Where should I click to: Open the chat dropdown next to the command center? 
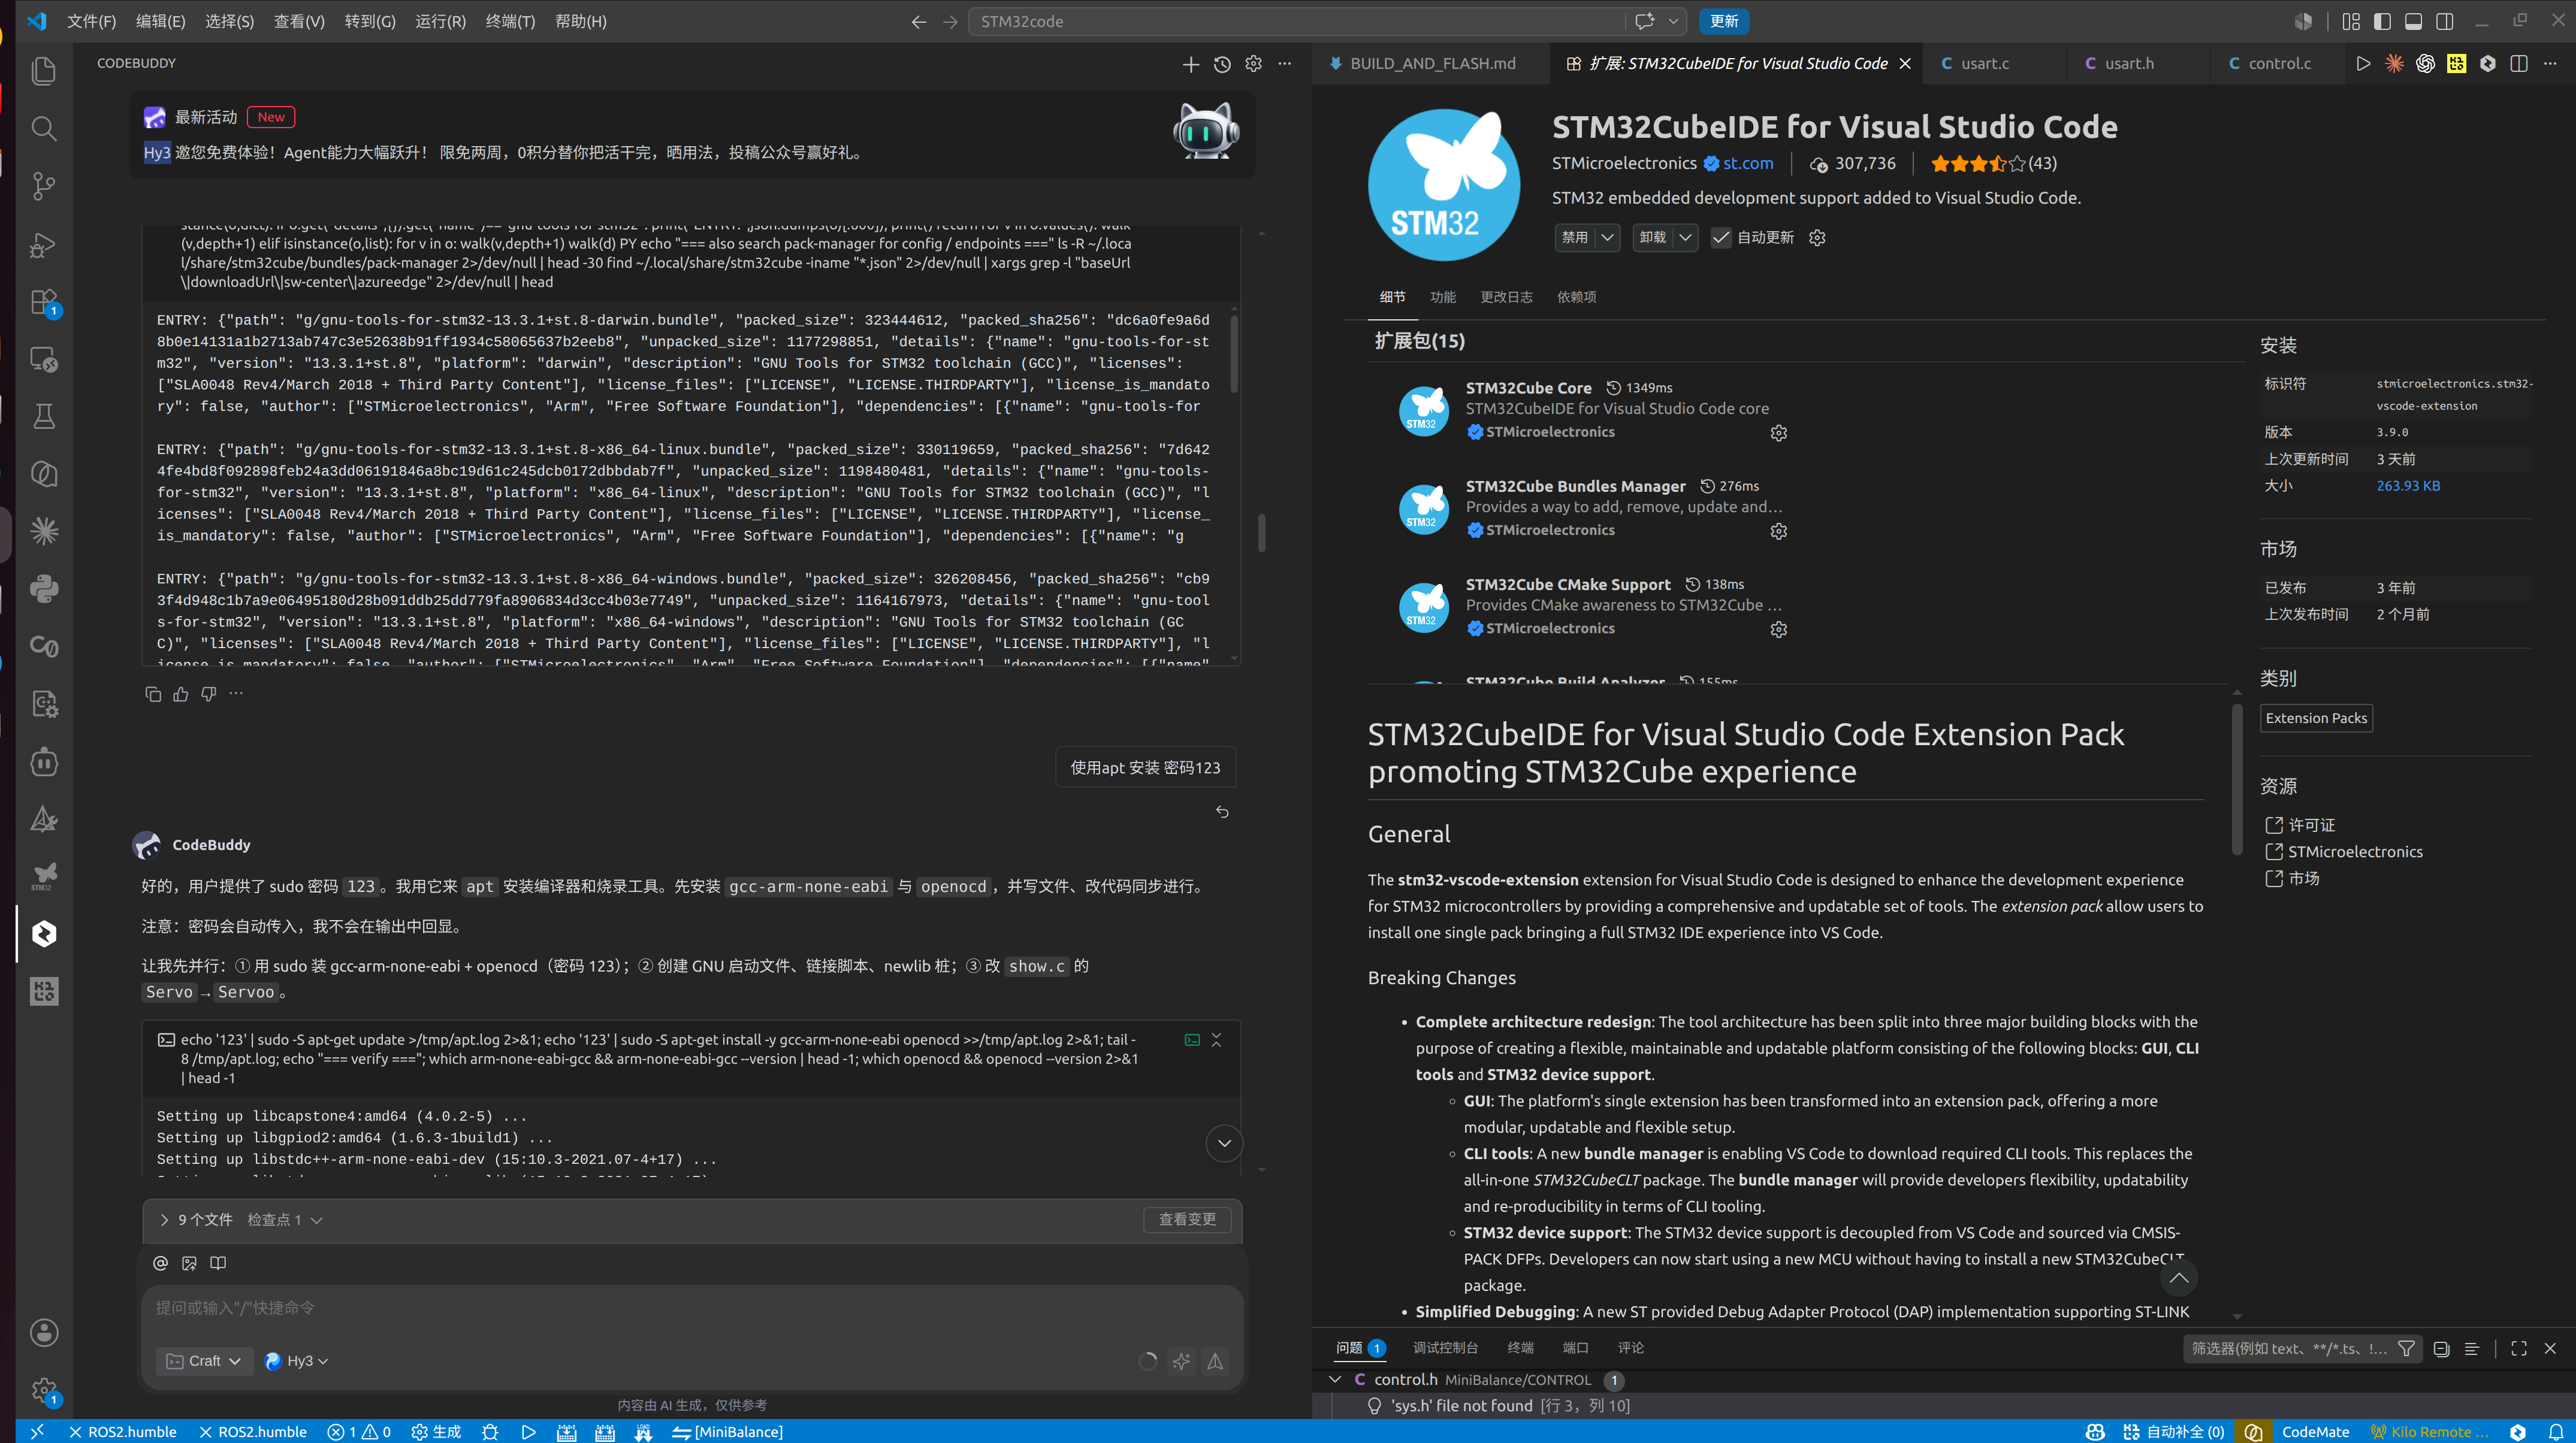pos(1673,21)
